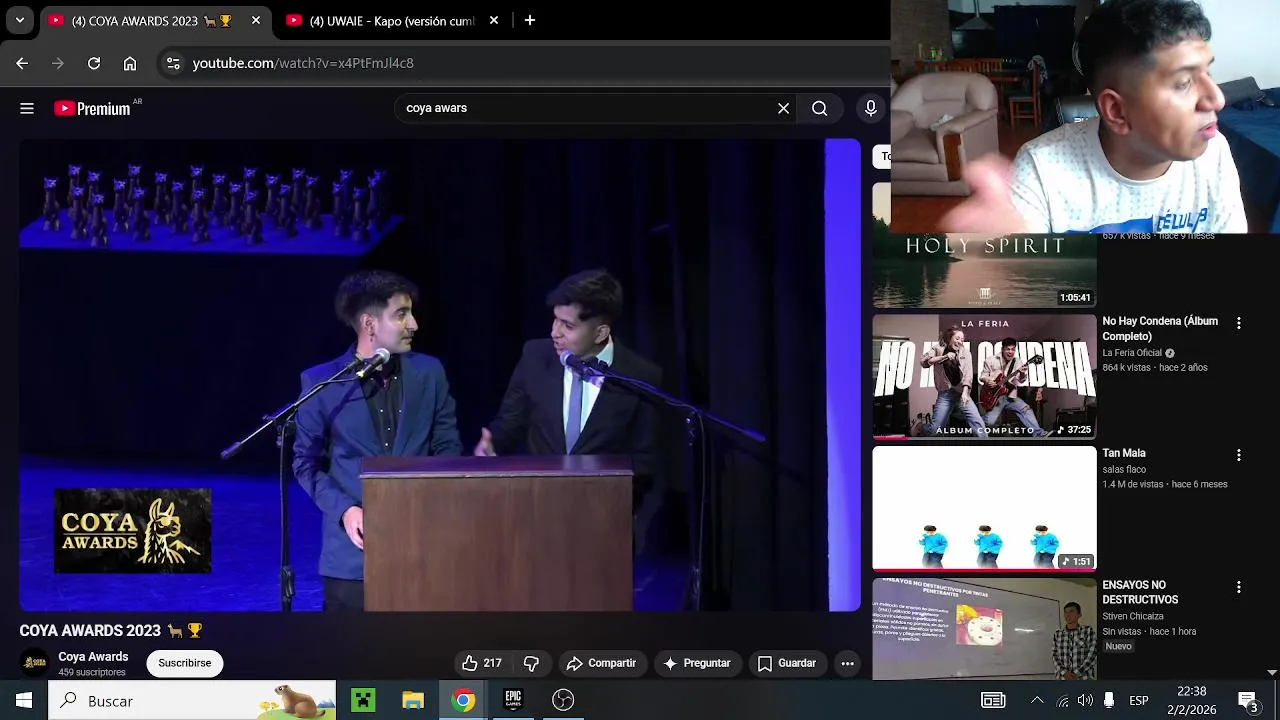1280x720 pixels.
Task: Open the taskbar clock and date
Action: (x=1191, y=700)
